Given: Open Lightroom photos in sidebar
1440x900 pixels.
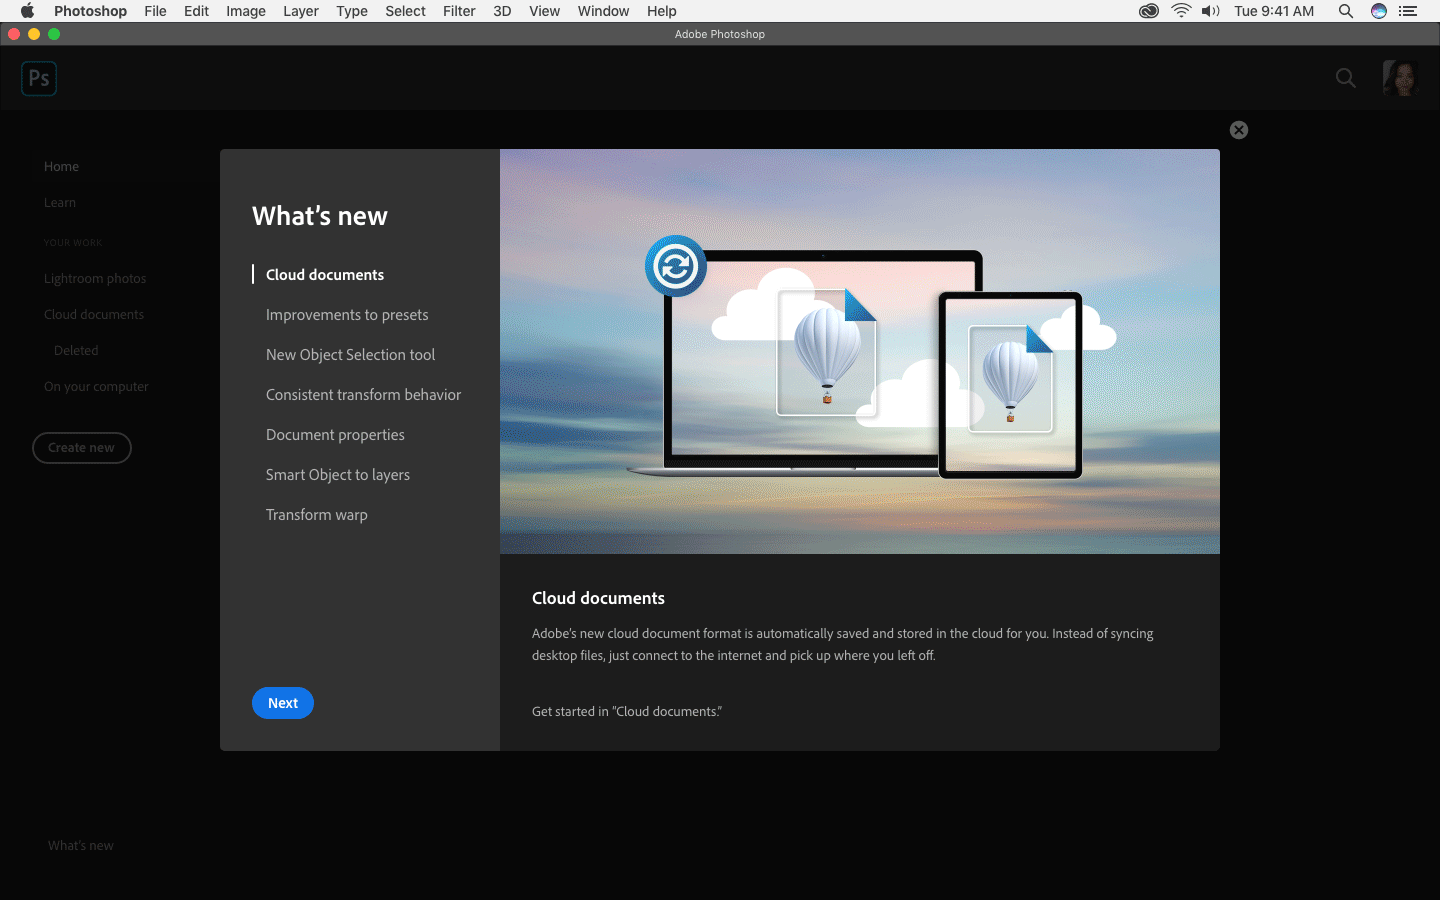Looking at the screenshot, I should point(95,279).
